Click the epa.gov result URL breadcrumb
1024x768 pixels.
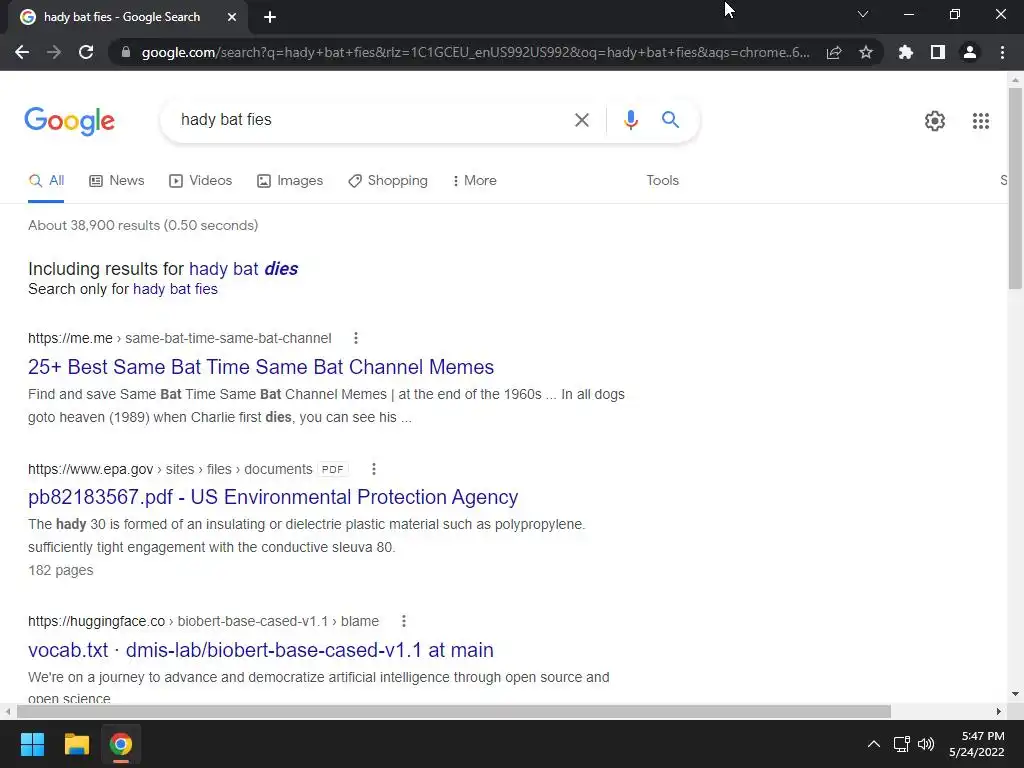(x=170, y=469)
